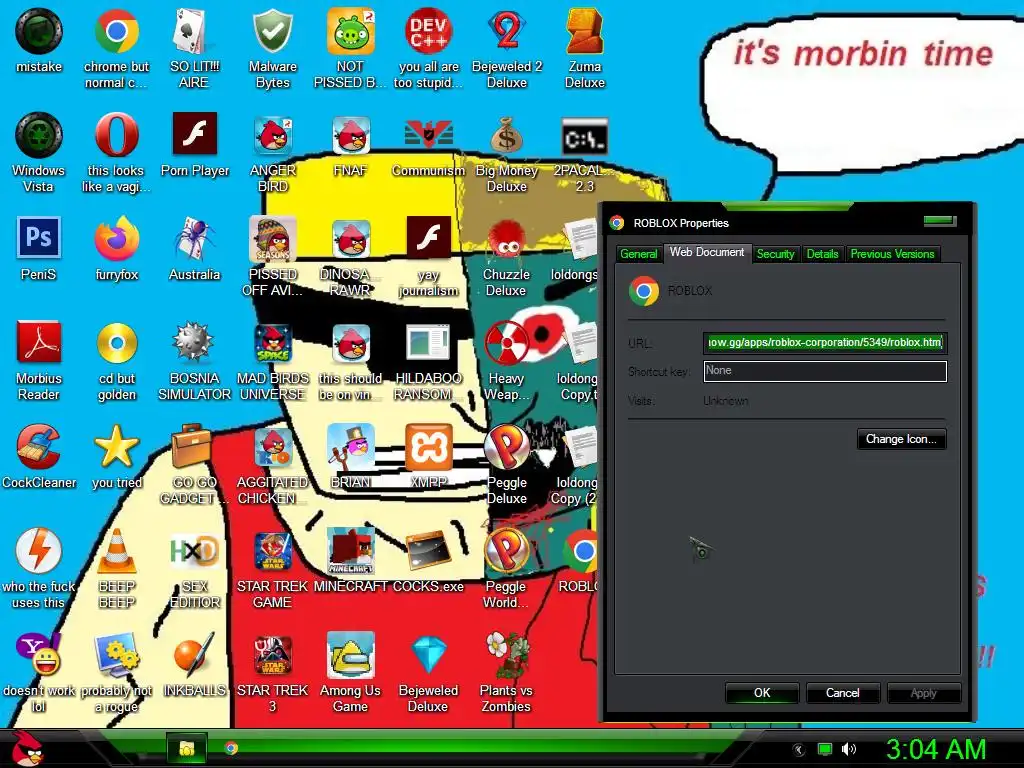1024x768 pixels.
Task: Switch to the General tab
Action: point(638,254)
